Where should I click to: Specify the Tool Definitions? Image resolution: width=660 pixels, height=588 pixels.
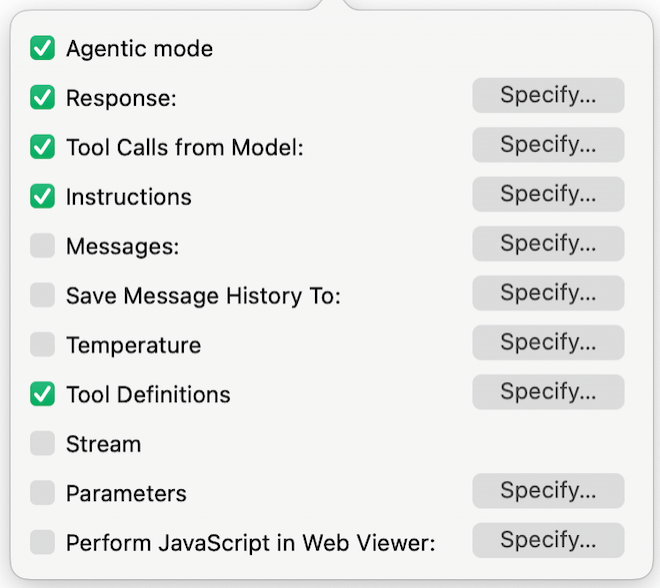pyautogui.click(x=548, y=392)
